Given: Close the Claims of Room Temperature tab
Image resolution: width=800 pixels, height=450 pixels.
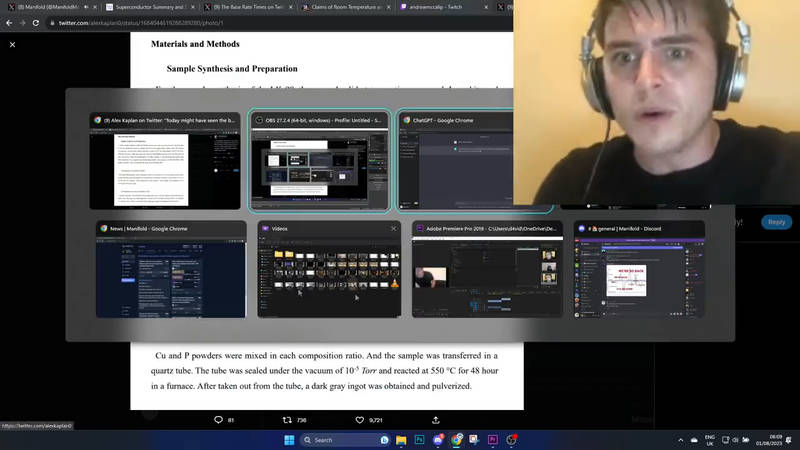Looking at the screenshot, I should 389,7.
